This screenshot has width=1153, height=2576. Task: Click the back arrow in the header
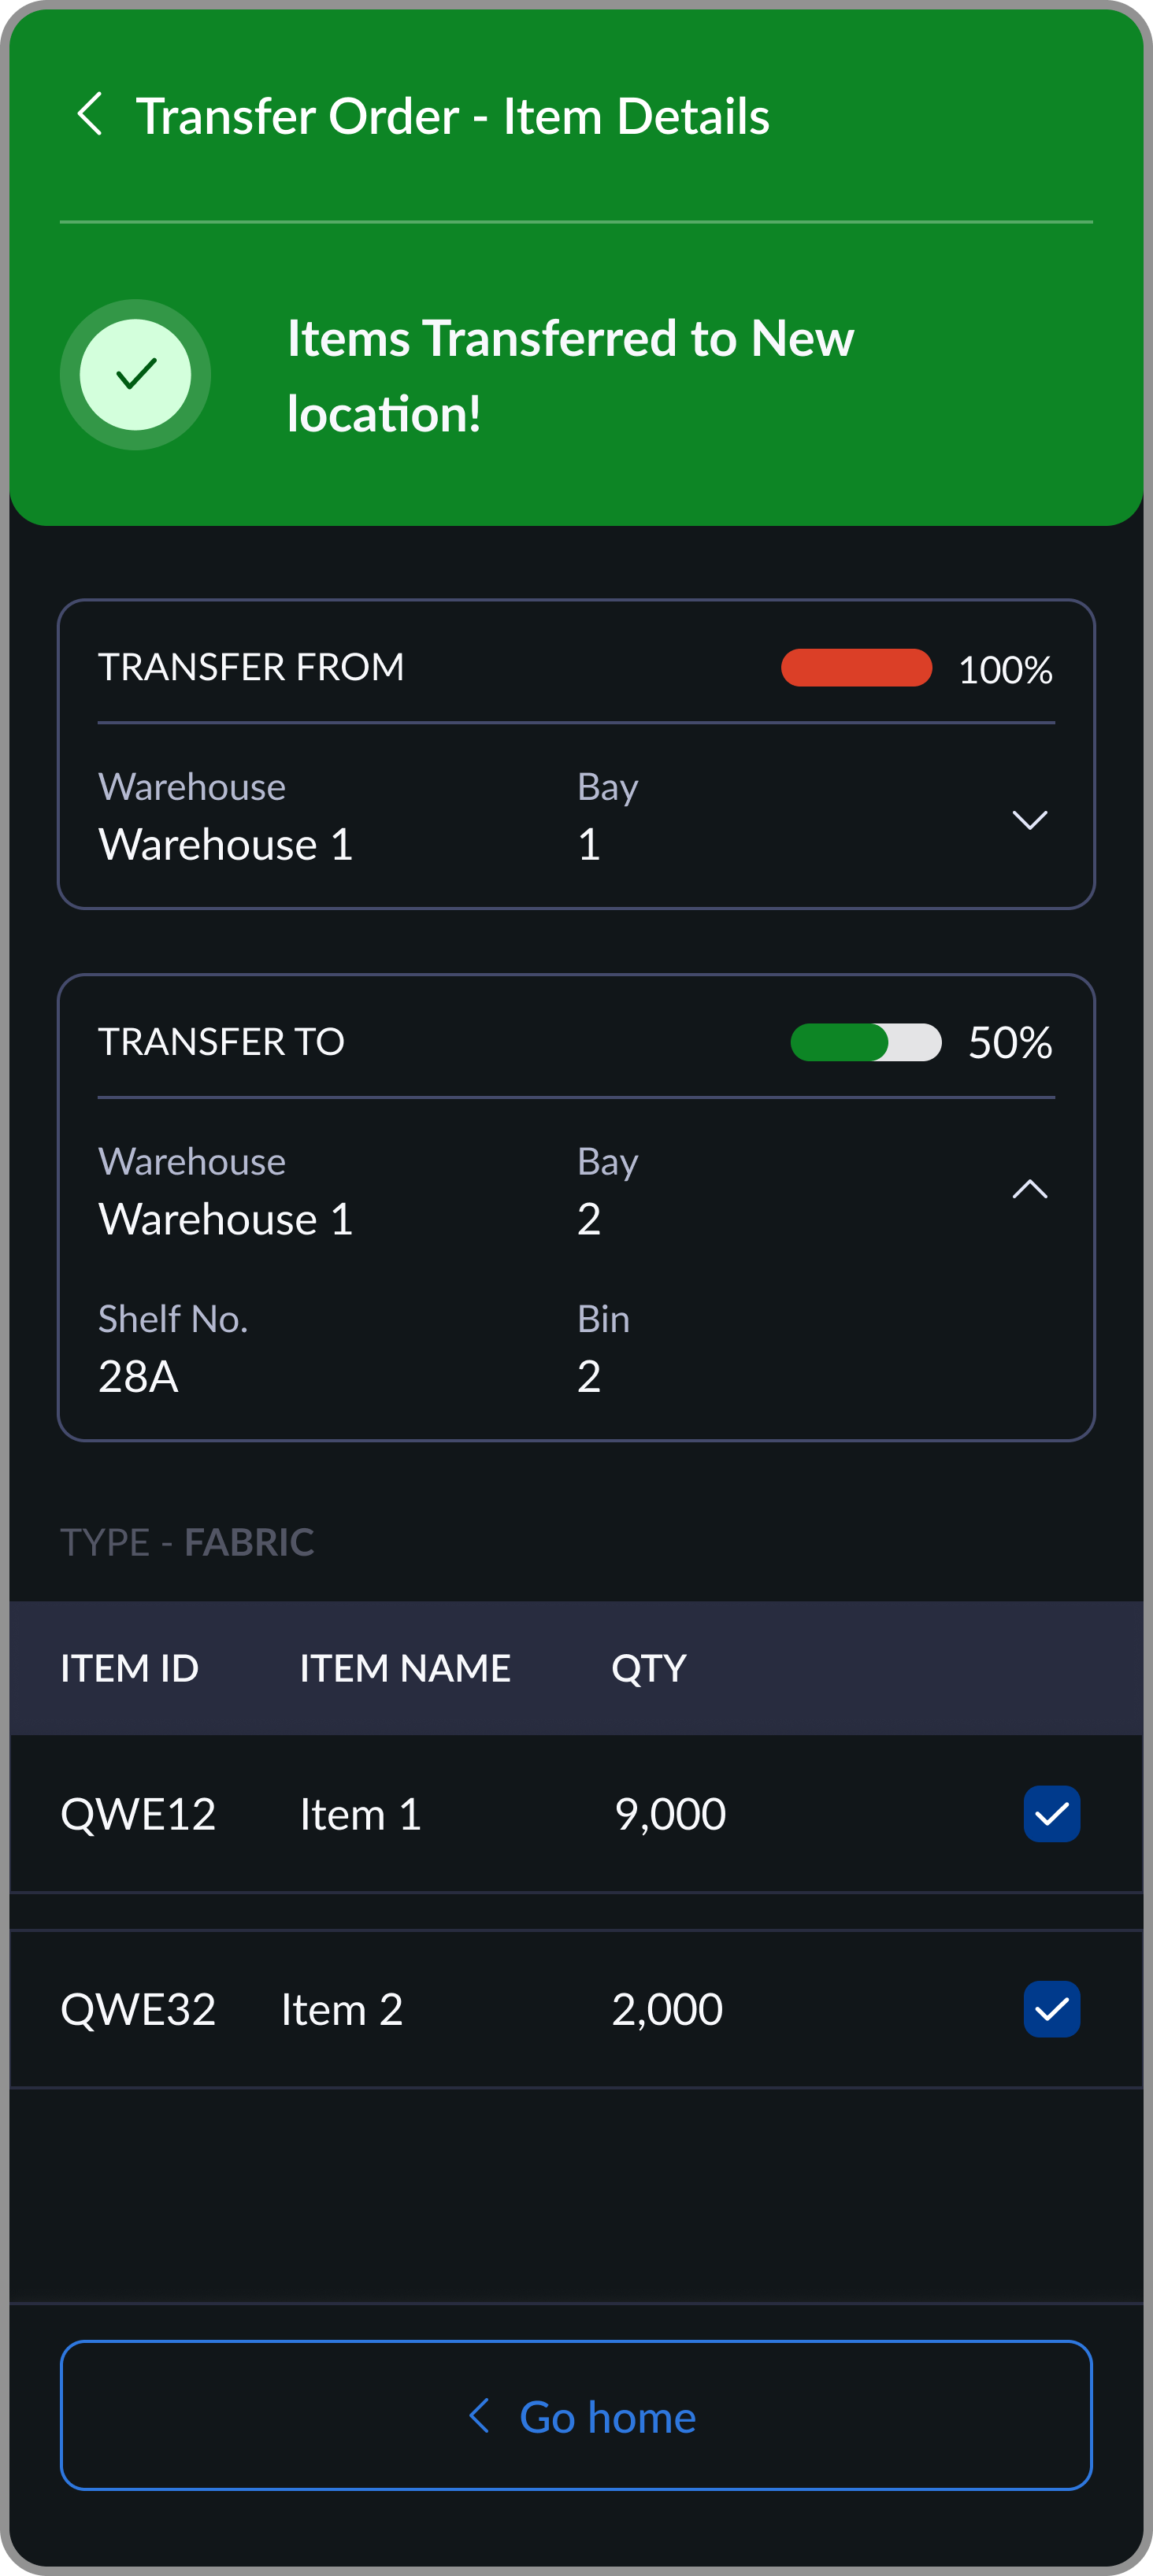(93, 114)
